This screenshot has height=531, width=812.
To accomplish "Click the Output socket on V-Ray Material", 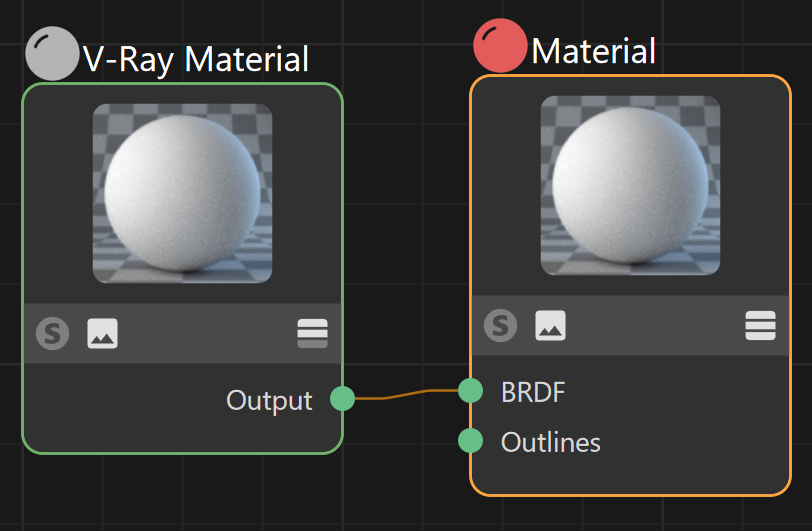I will click(x=342, y=399).
